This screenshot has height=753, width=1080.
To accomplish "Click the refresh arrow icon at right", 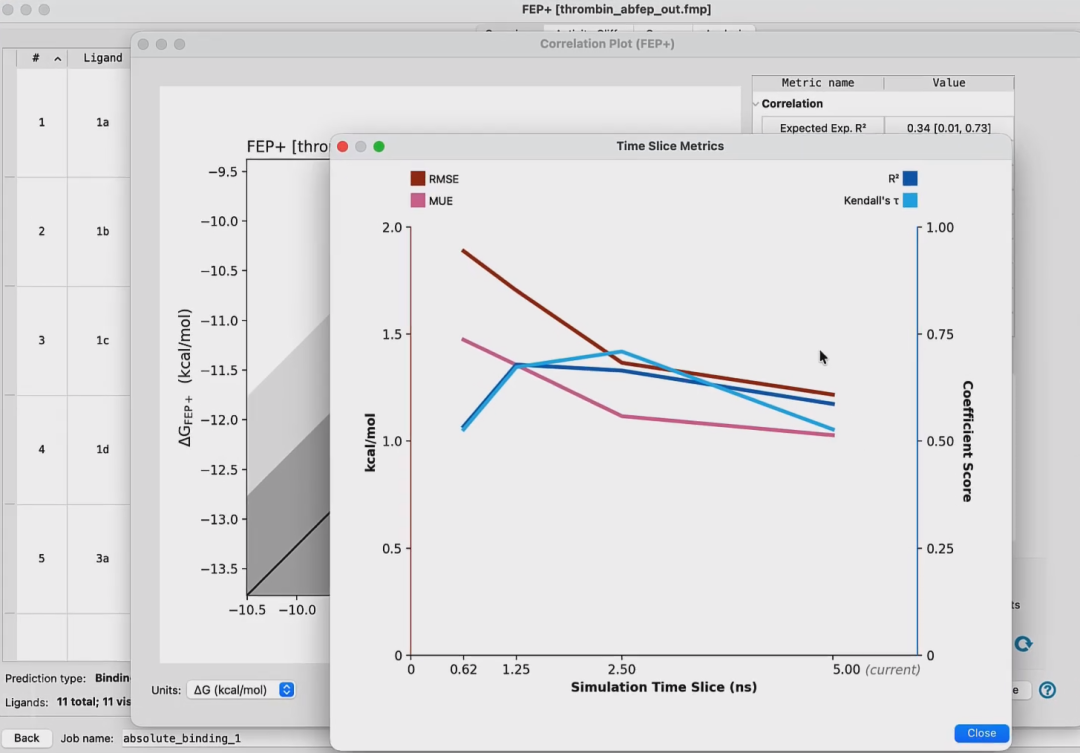I will click(1024, 643).
